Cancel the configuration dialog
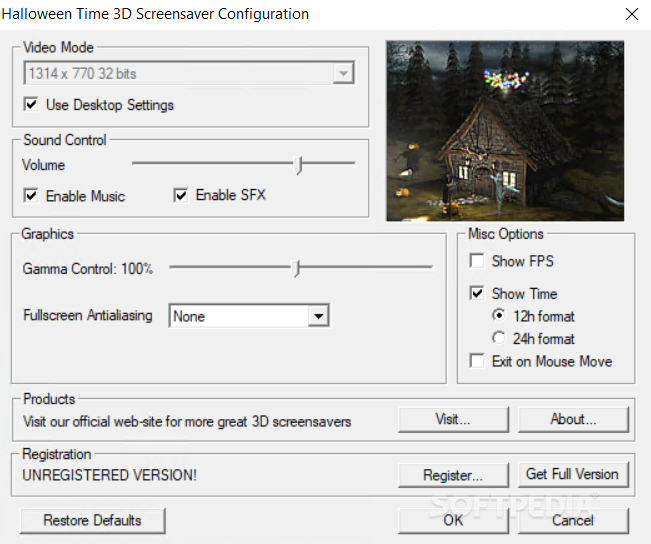Screen dimensions: 651x544 [573, 520]
